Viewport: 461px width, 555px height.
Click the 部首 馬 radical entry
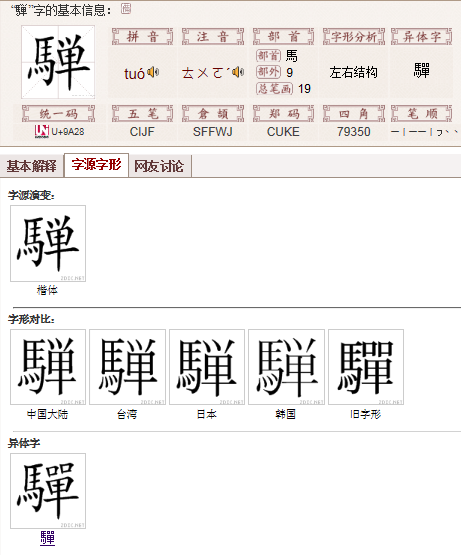[x=292, y=56]
